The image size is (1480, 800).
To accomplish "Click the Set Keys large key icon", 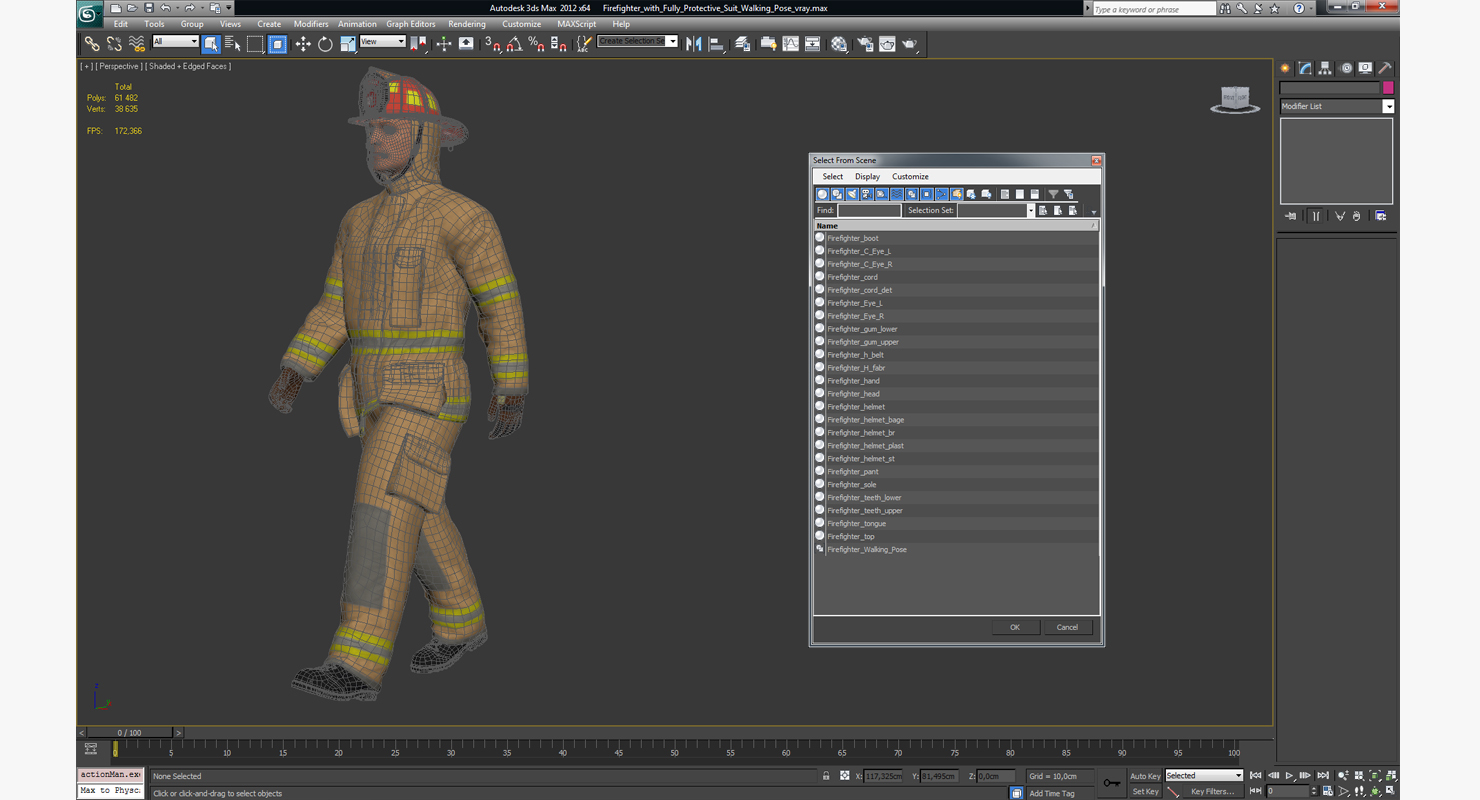I will point(1112,783).
